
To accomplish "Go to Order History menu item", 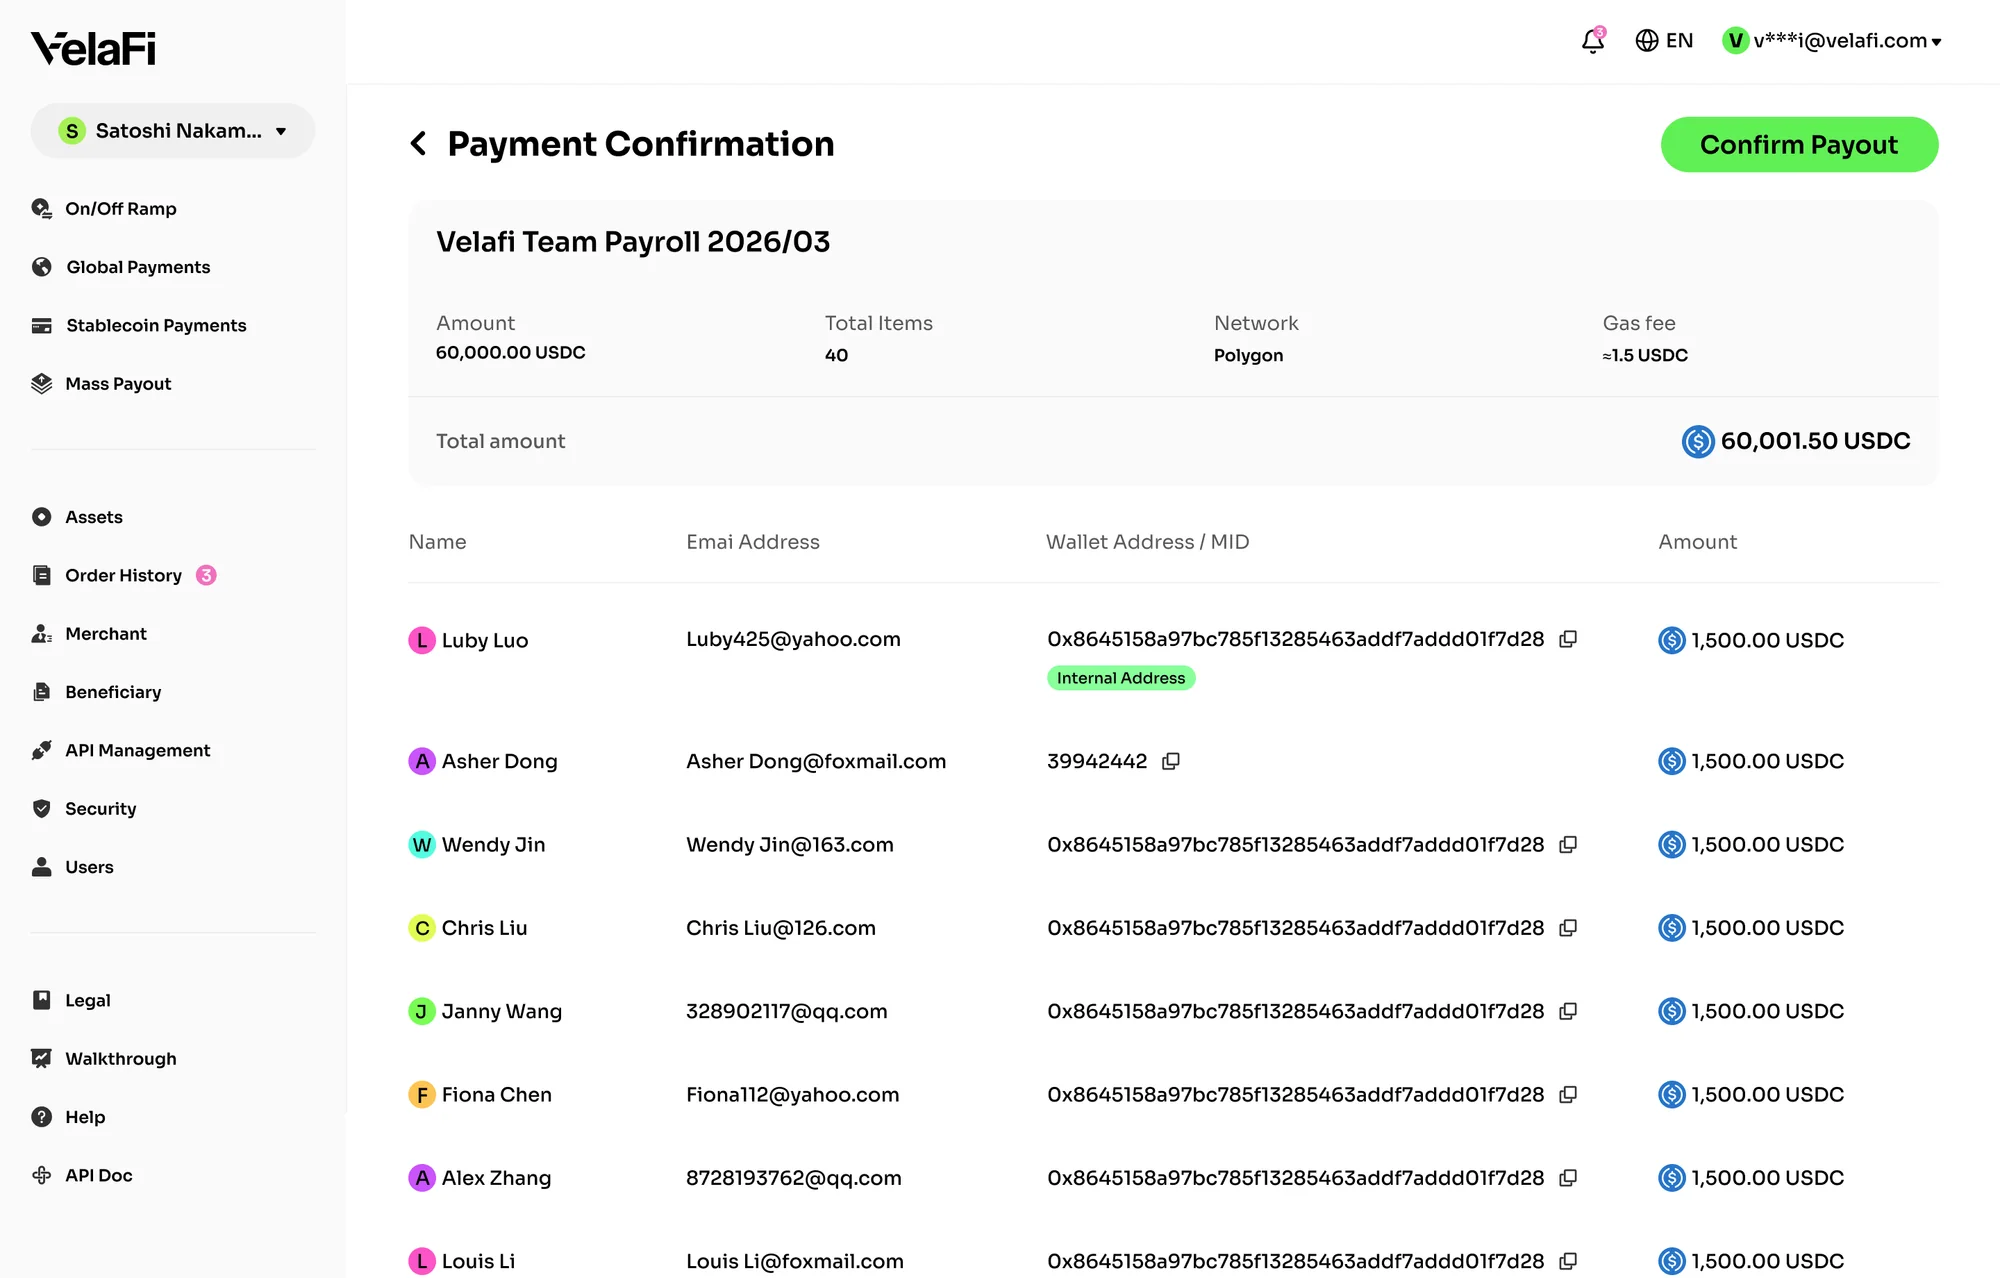I will click(123, 575).
